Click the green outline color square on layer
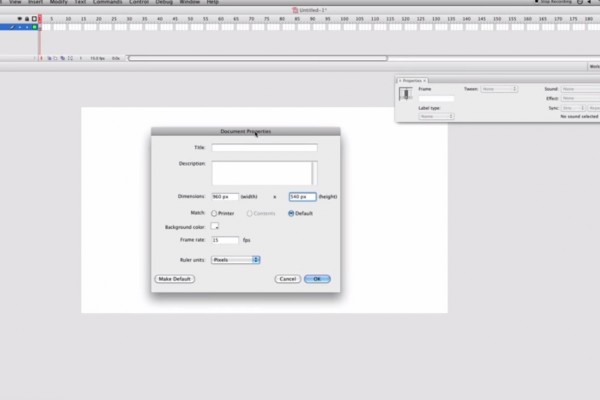 [34, 27]
